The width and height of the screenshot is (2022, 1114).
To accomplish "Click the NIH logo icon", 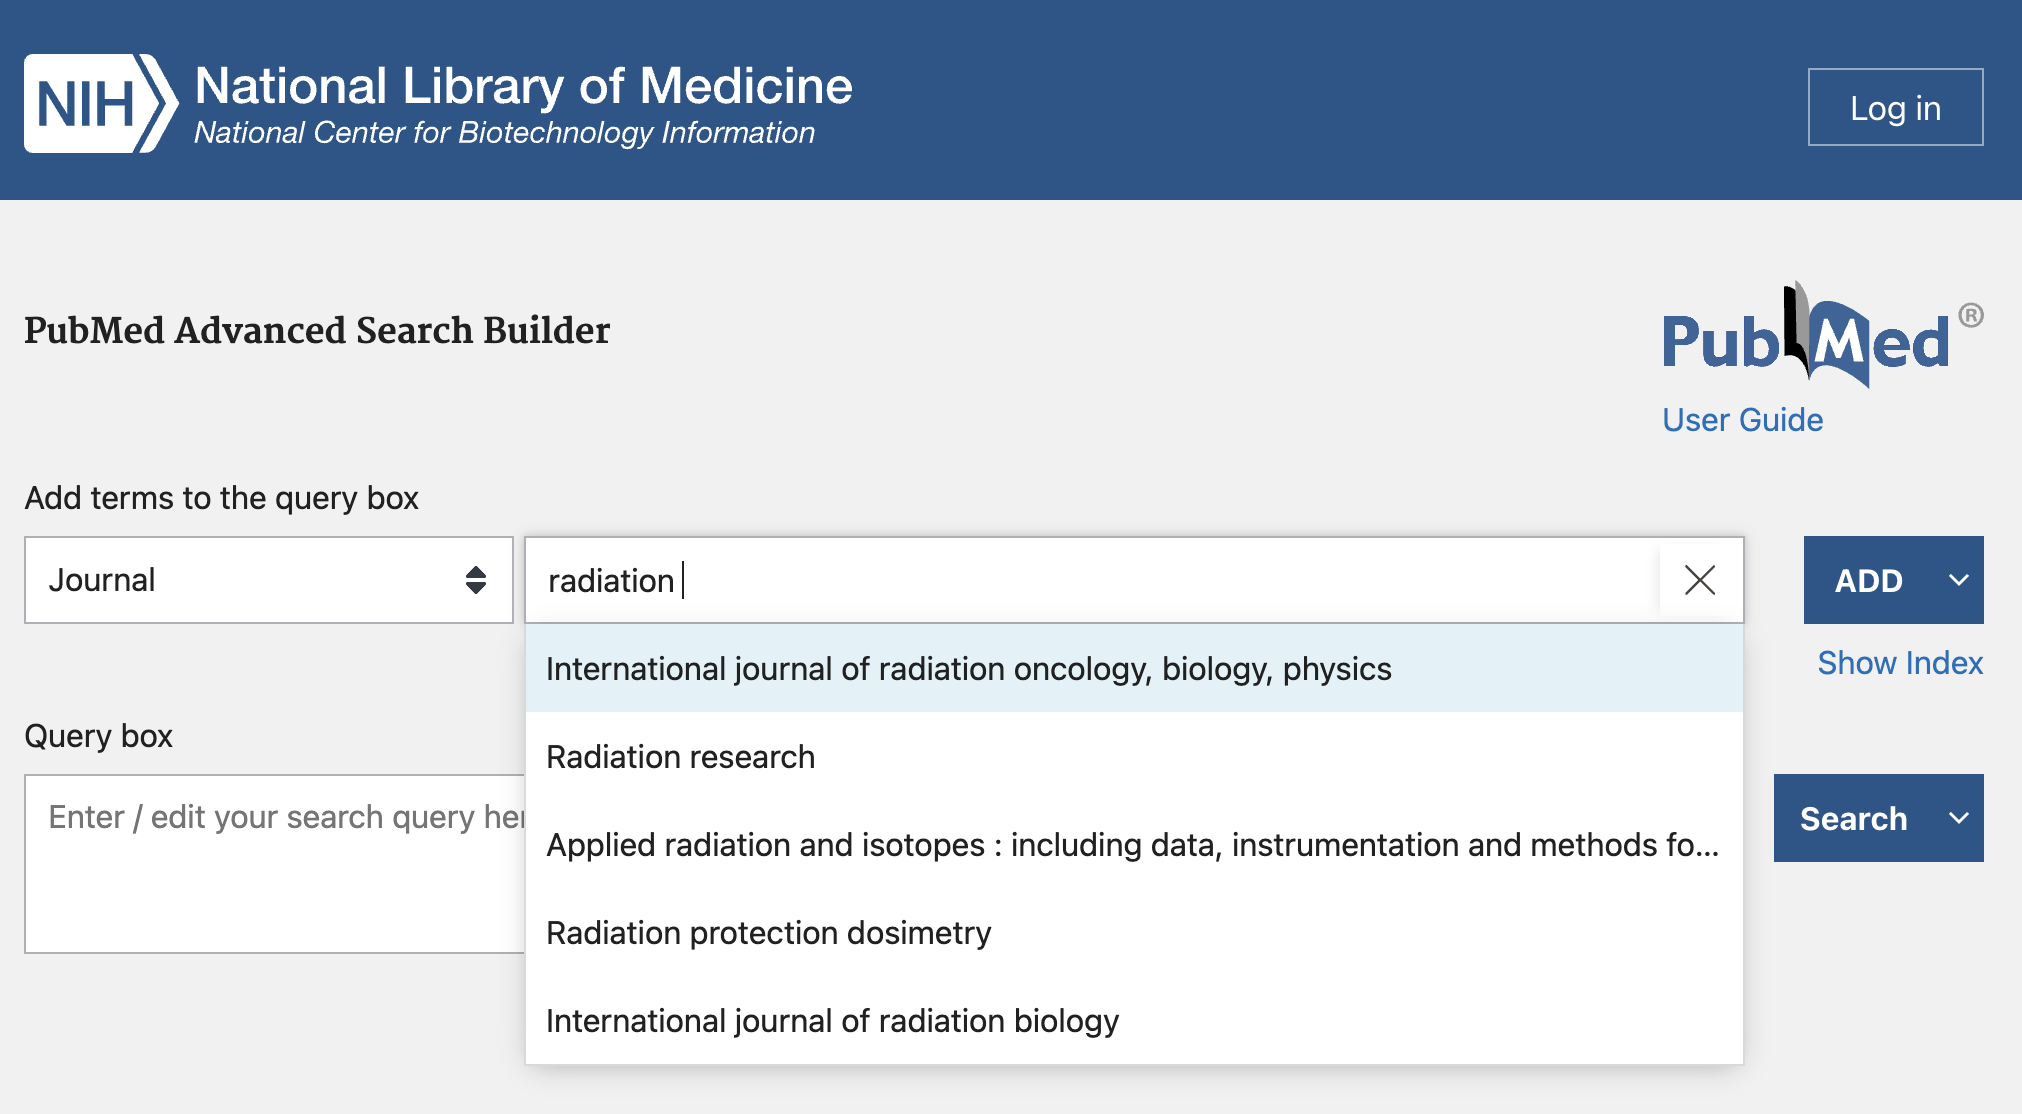I will tap(101, 104).
